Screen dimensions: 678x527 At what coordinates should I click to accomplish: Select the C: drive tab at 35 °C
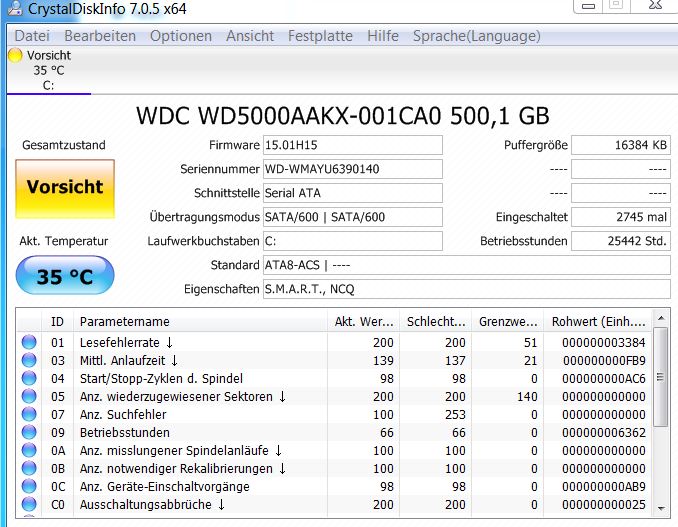48,70
